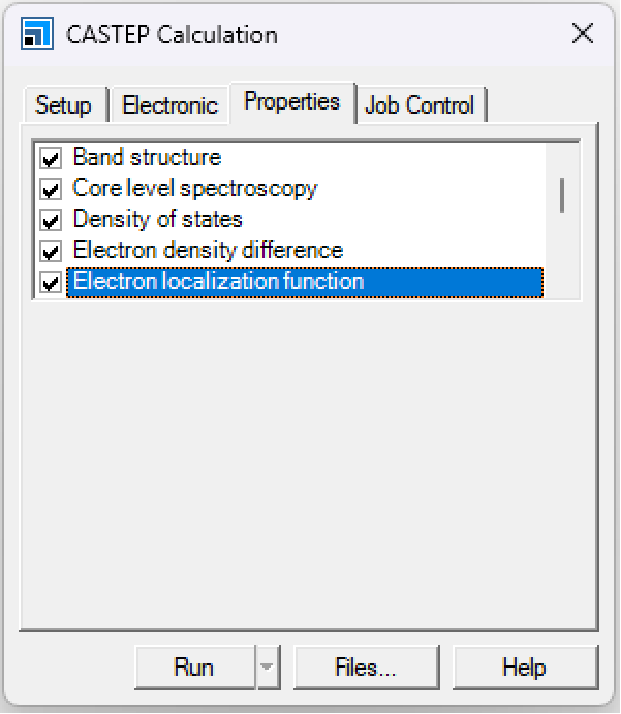
Task: Toggle the Electron localization function checkbox
Action: pos(50,283)
